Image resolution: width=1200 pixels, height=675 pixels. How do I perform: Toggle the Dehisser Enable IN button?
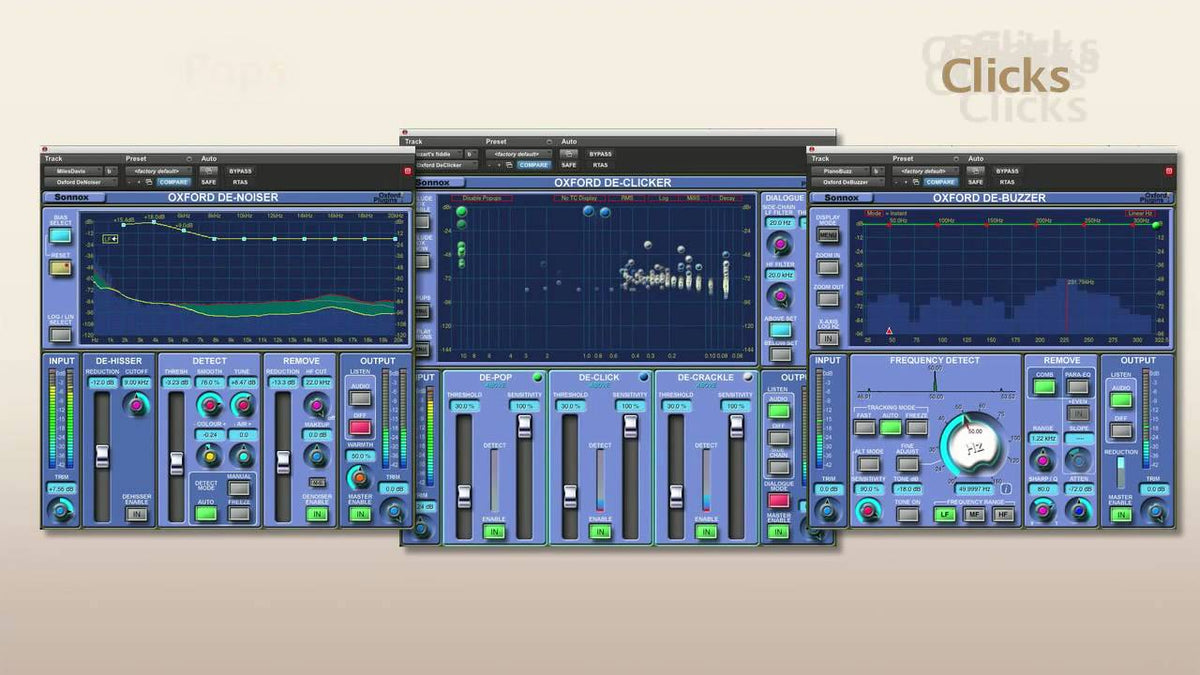(136, 514)
